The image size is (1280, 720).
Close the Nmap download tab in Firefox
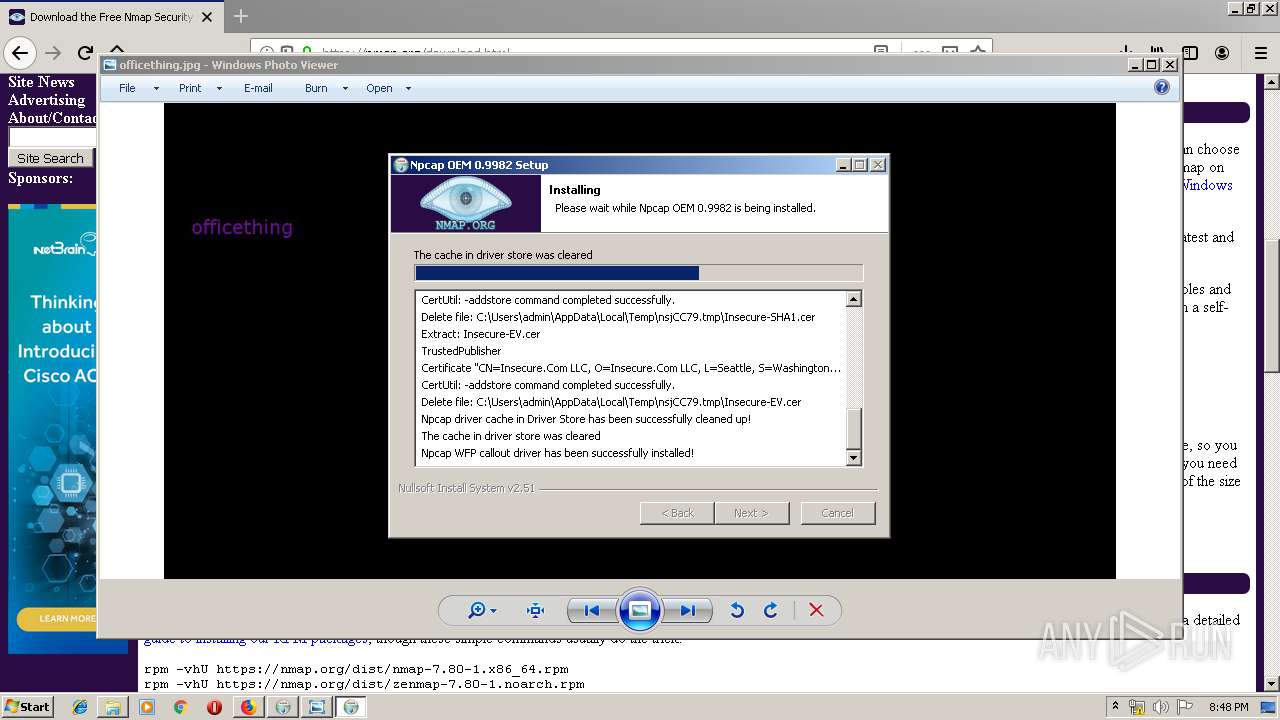point(207,17)
